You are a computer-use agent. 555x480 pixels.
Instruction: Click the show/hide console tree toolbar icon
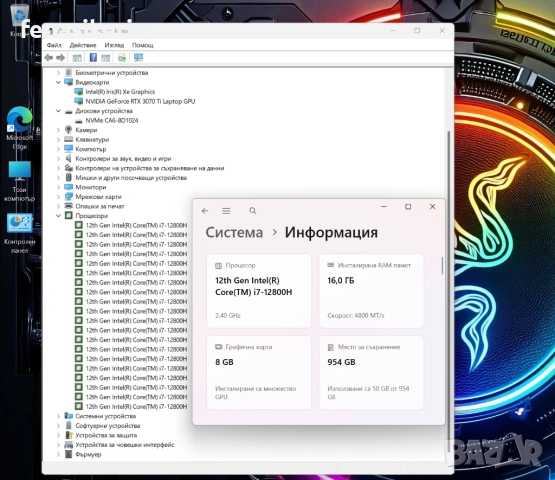[x=77, y=58]
